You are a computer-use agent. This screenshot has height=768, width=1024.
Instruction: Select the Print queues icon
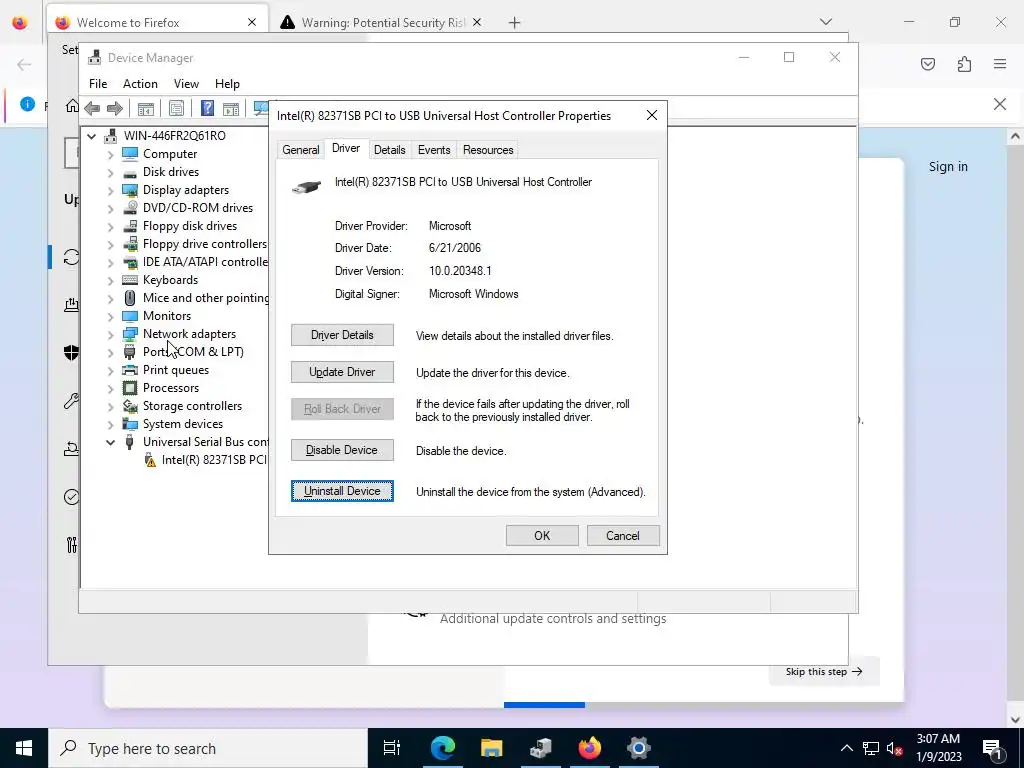pos(130,370)
